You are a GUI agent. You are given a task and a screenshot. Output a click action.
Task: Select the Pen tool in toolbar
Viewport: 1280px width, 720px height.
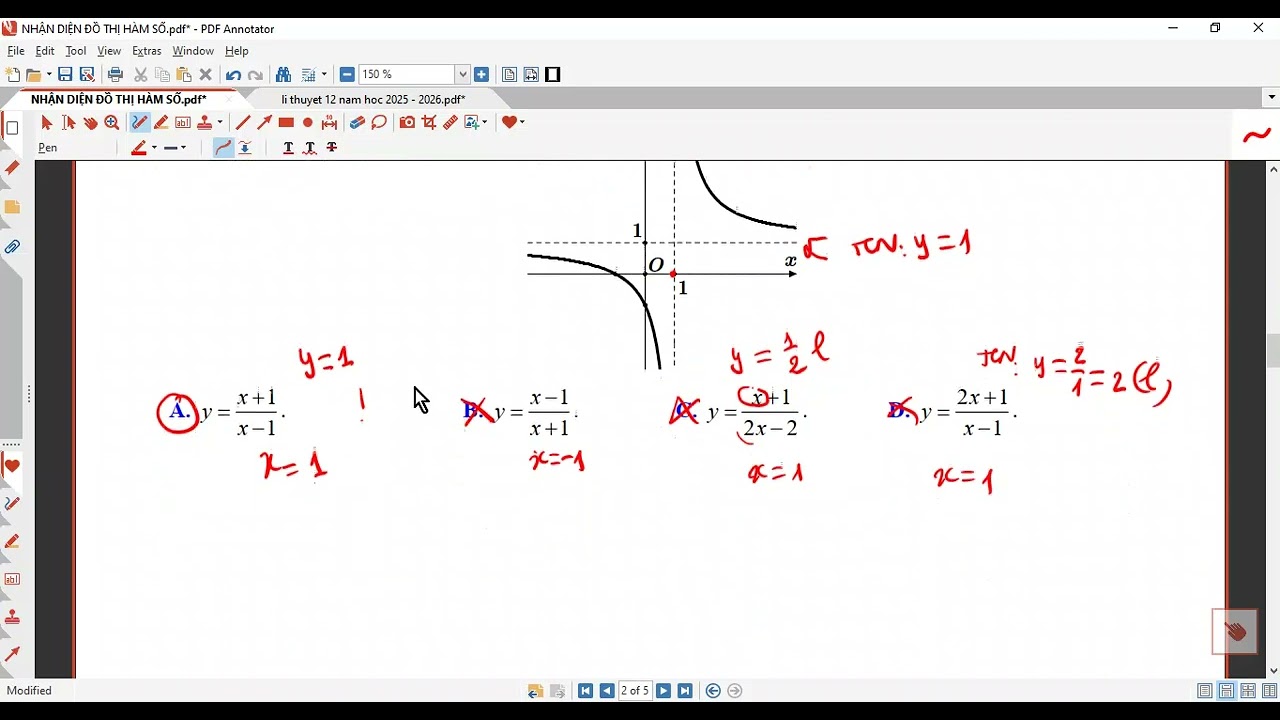click(140, 123)
